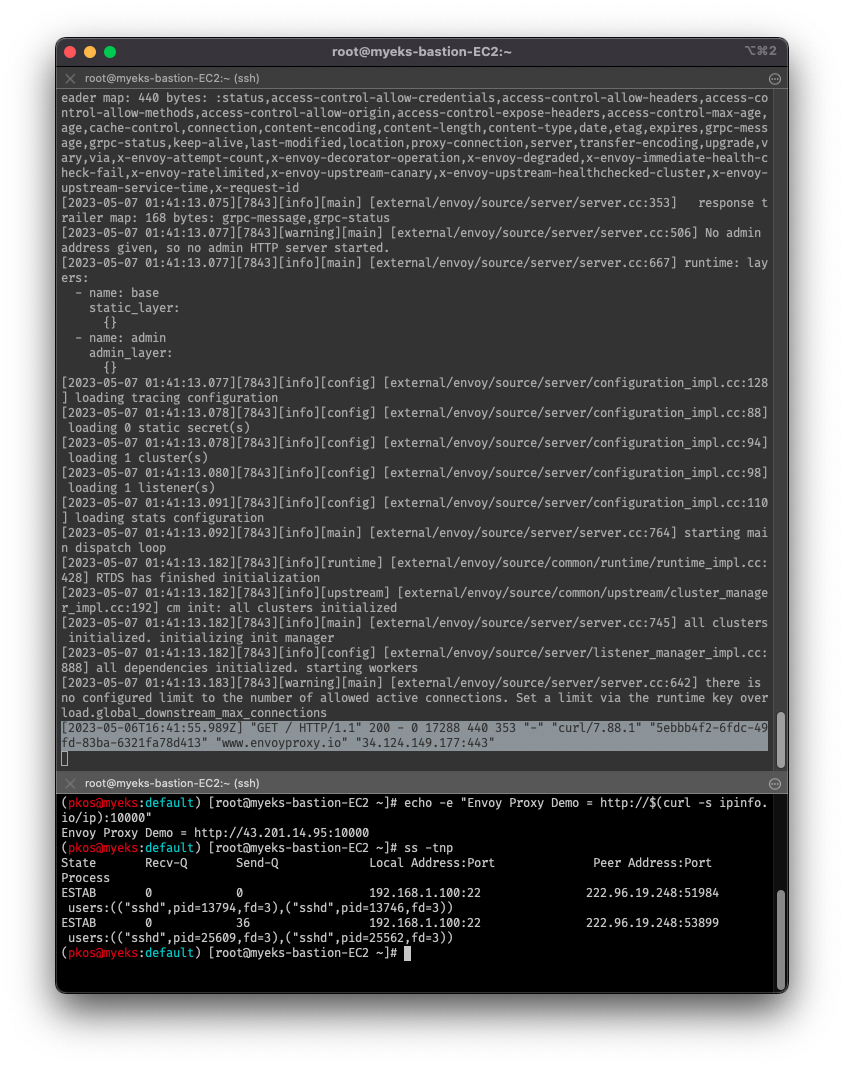Click 'RTDS has finished initialization' log text

[208, 578]
